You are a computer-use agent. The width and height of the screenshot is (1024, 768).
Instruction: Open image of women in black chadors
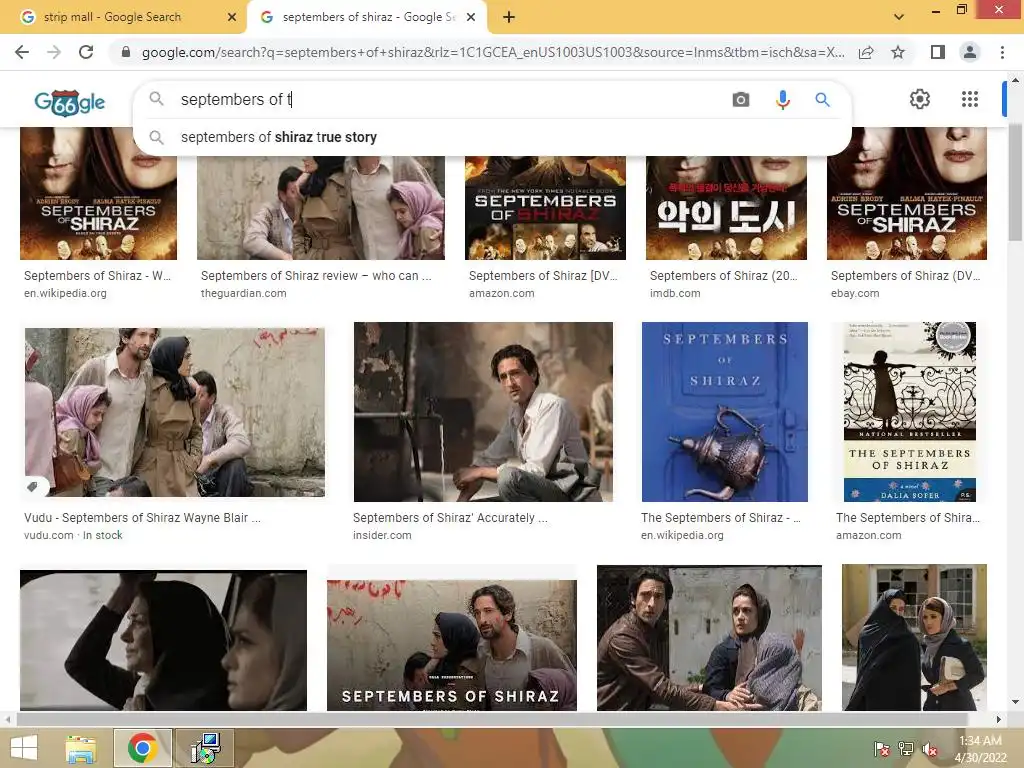point(914,637)
